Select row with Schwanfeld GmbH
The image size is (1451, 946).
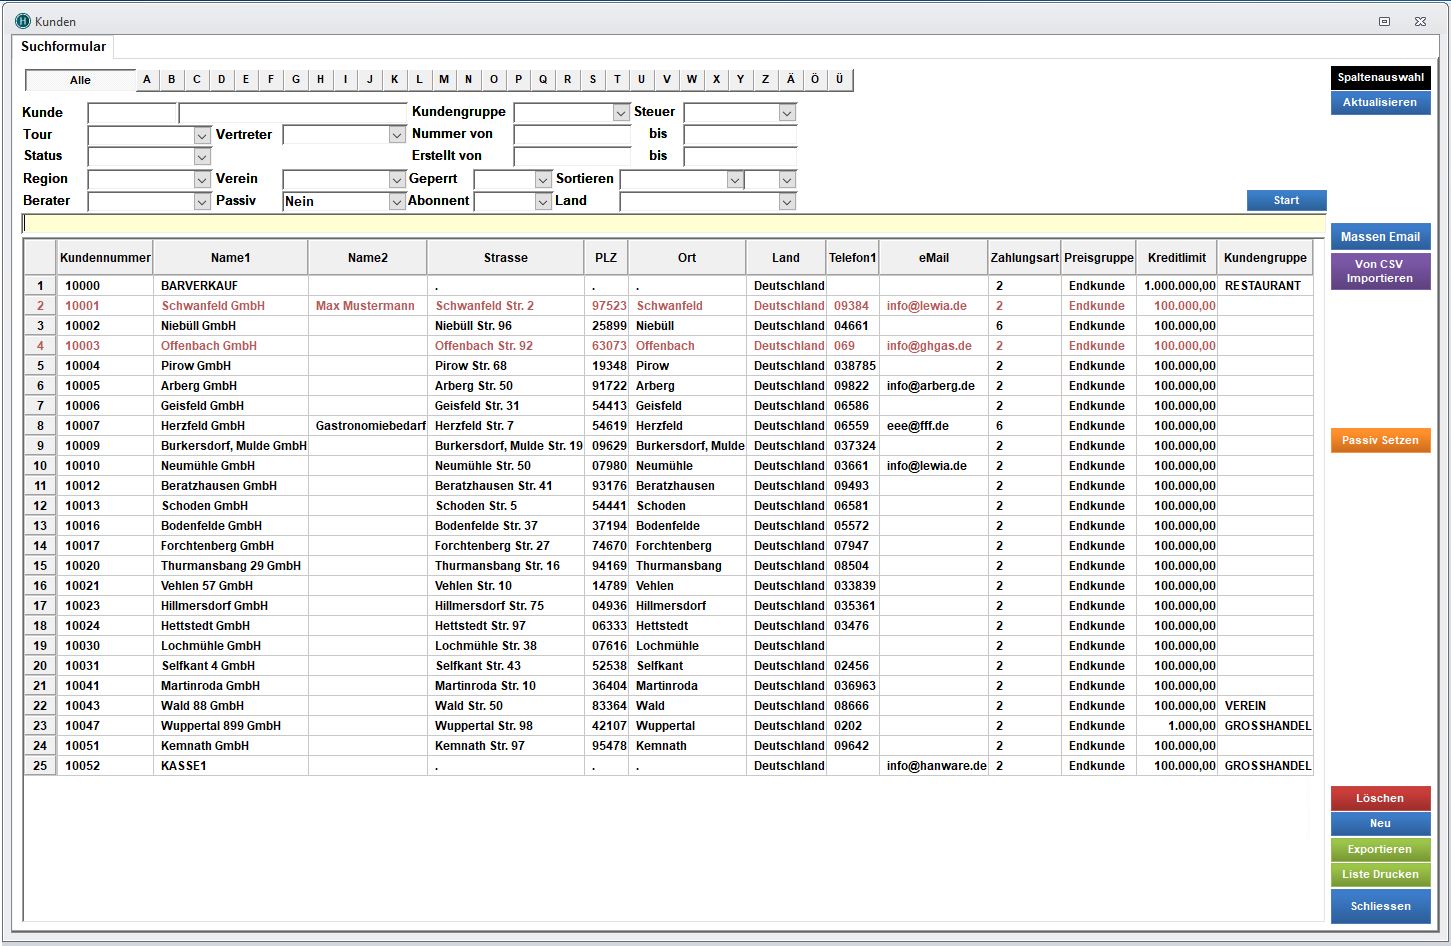213,306
